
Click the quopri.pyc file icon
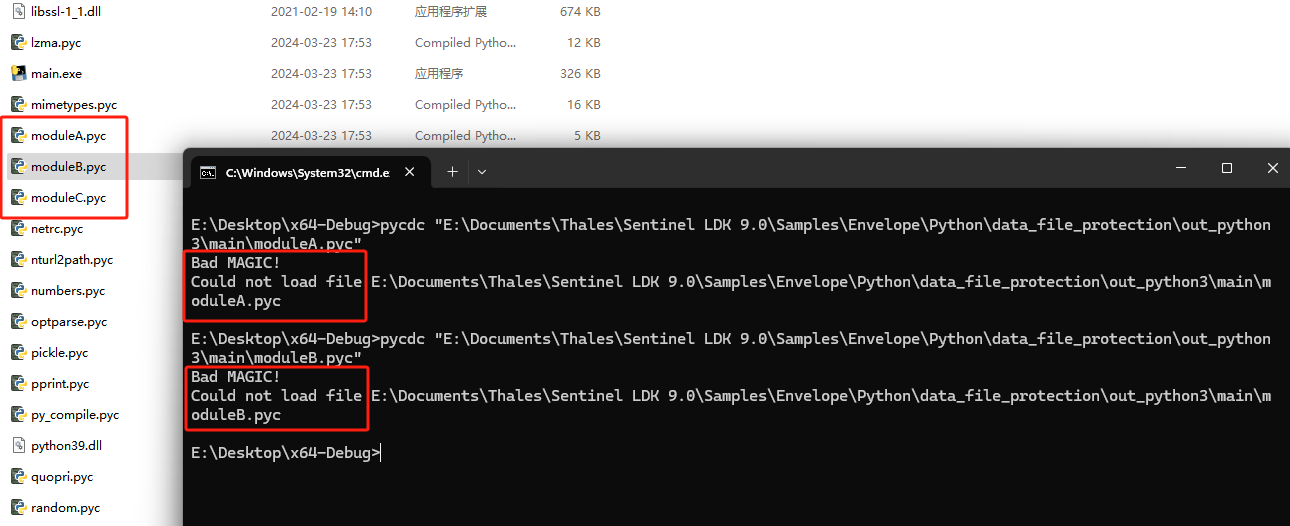(18, 476)
